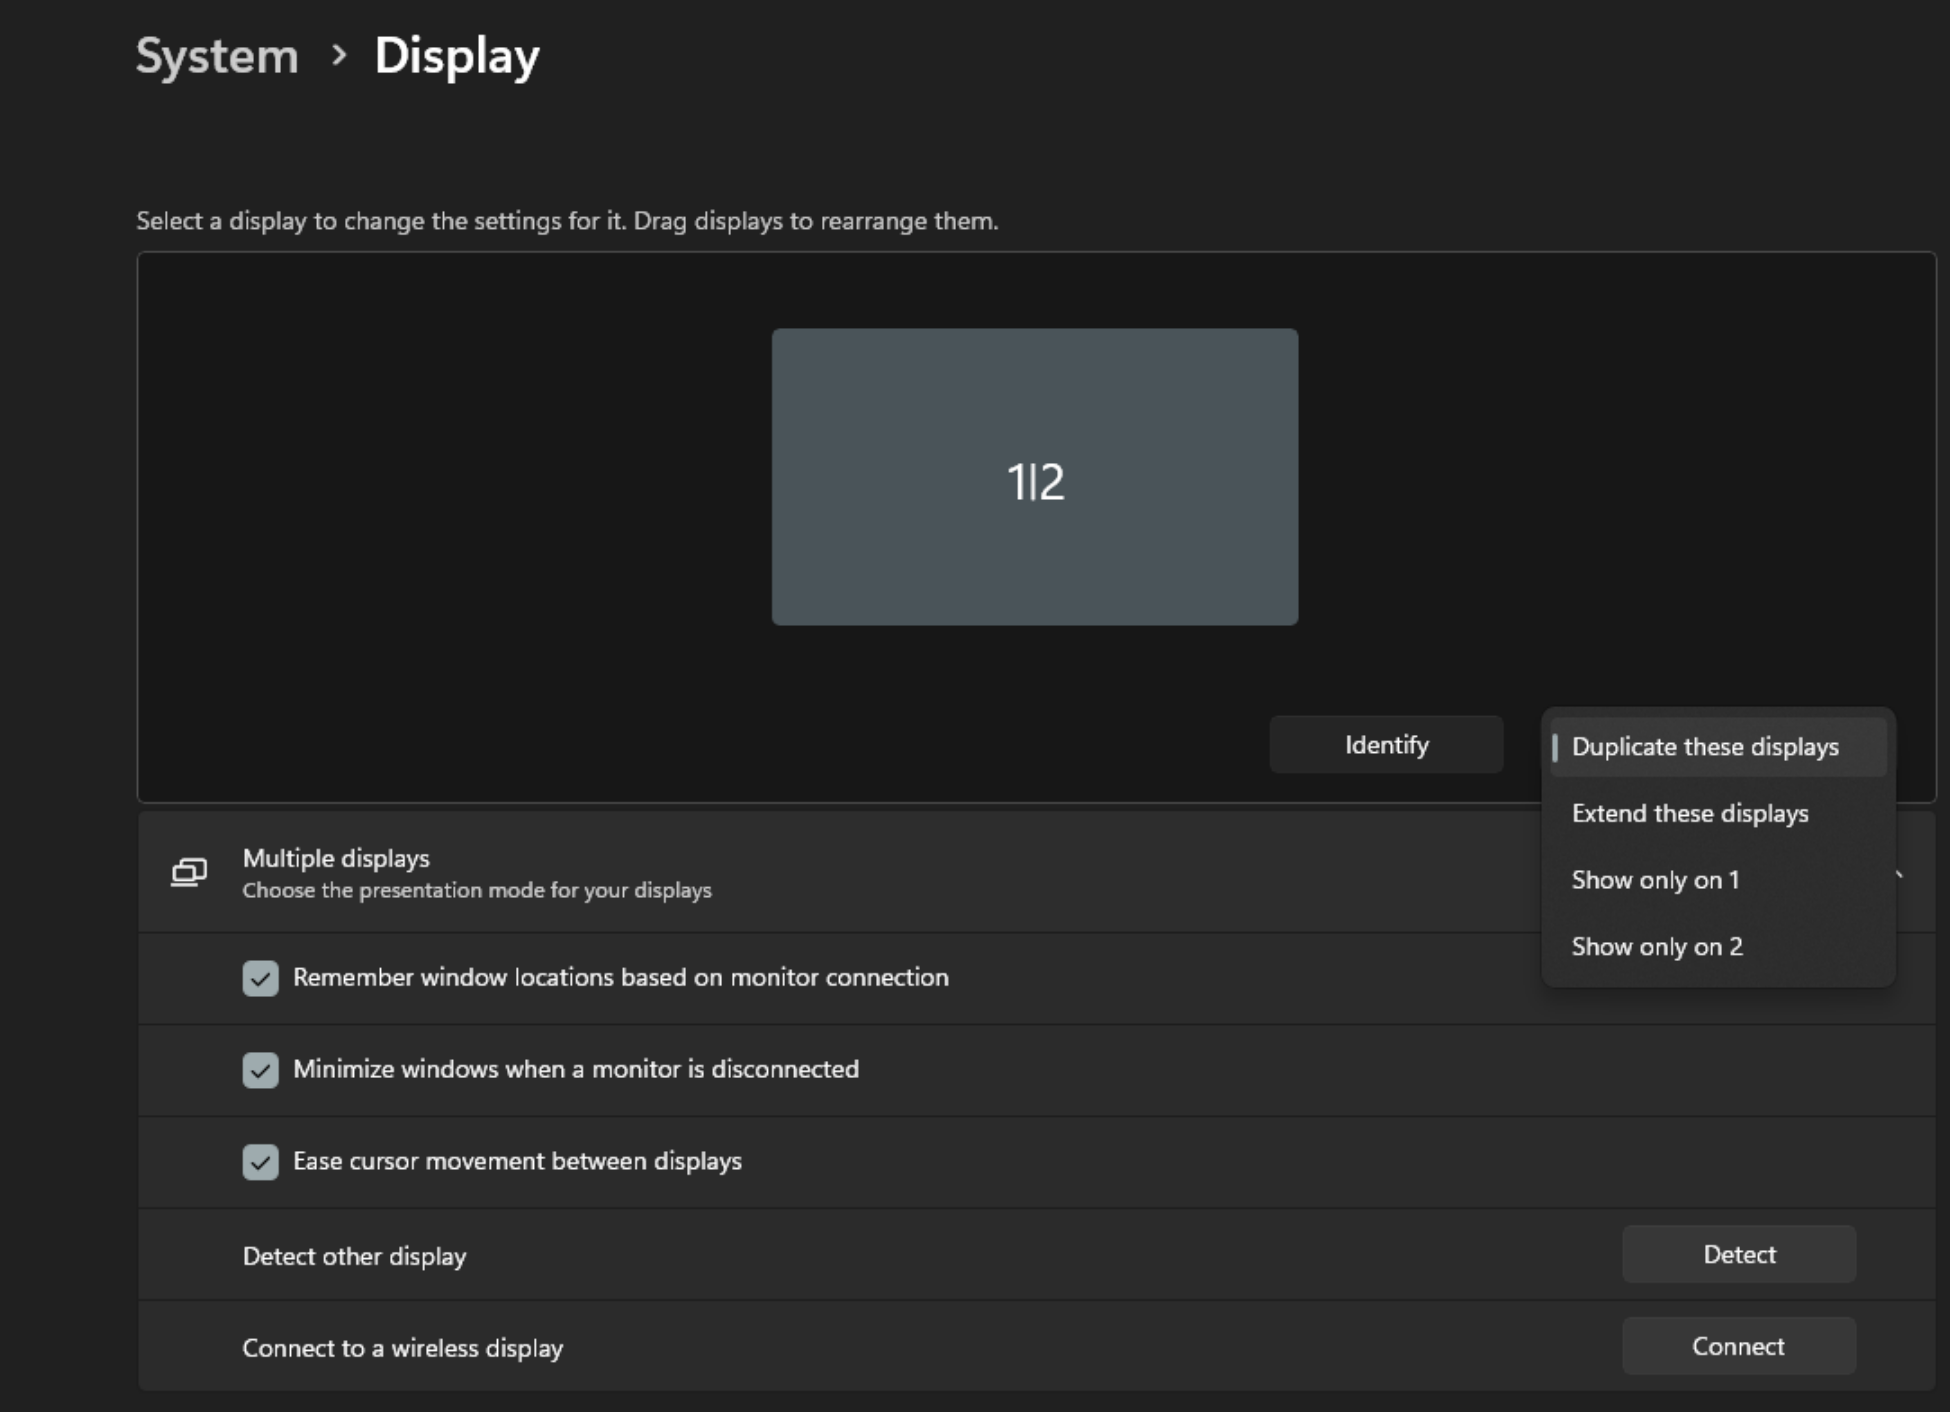Choose Duplicate these displays option

point(1705,747)
